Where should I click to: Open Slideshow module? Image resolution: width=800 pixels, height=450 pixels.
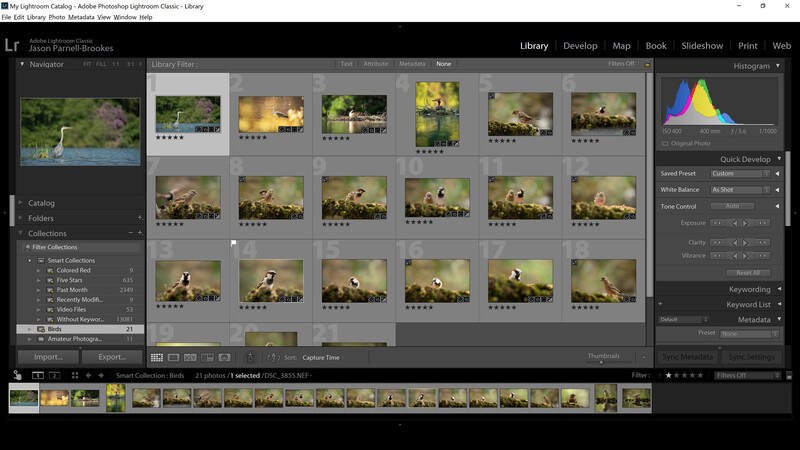tap(702, 46)
